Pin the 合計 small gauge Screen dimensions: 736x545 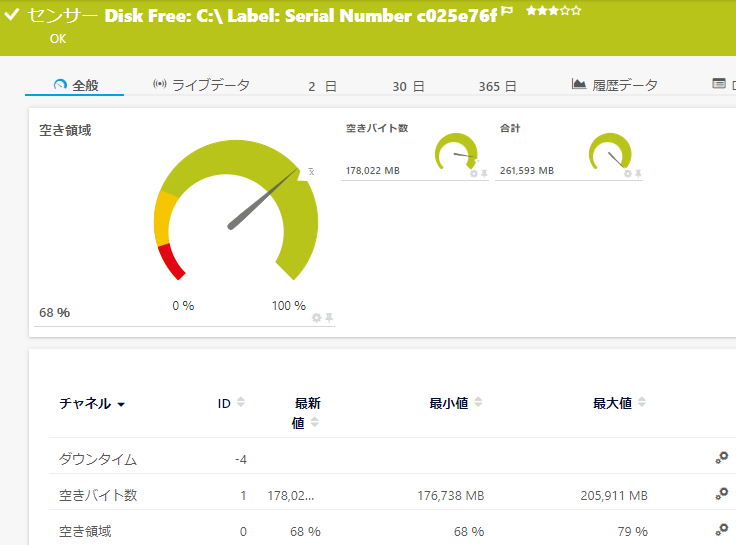(x=638, y=174)
